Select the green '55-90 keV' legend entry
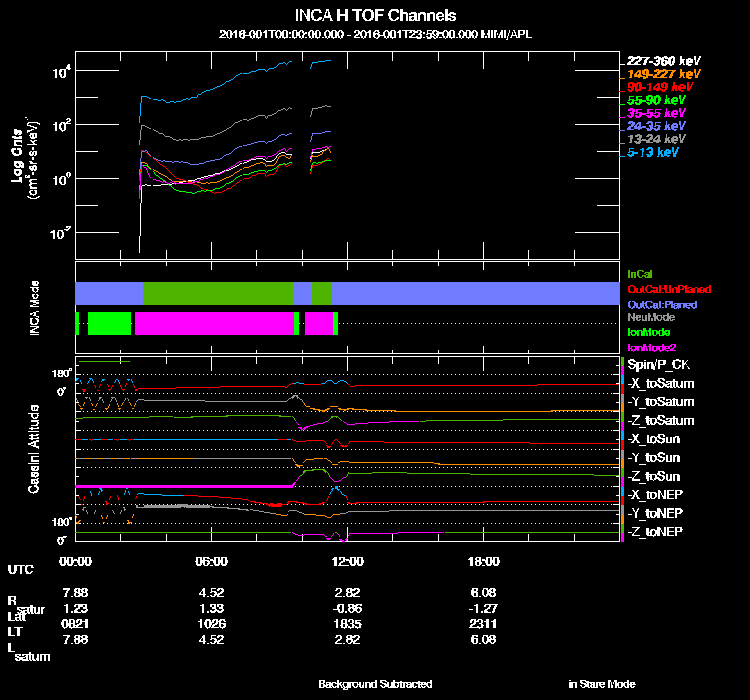 tap(656, 100)
